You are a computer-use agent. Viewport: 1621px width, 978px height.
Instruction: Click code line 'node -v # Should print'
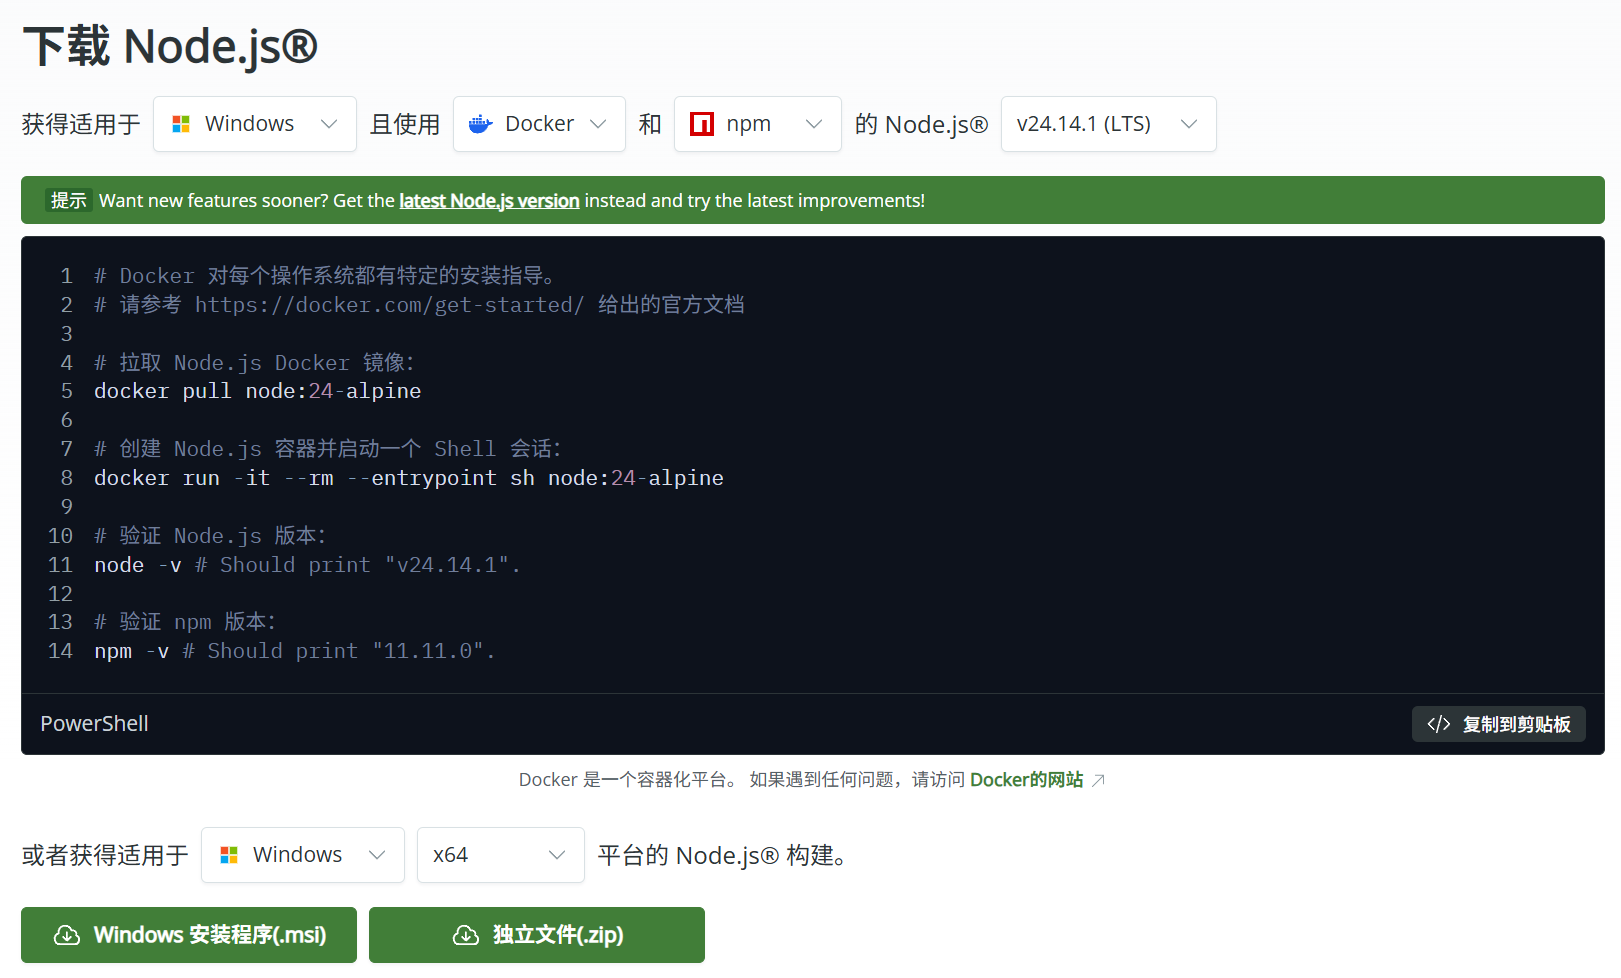tap(308, 565)
